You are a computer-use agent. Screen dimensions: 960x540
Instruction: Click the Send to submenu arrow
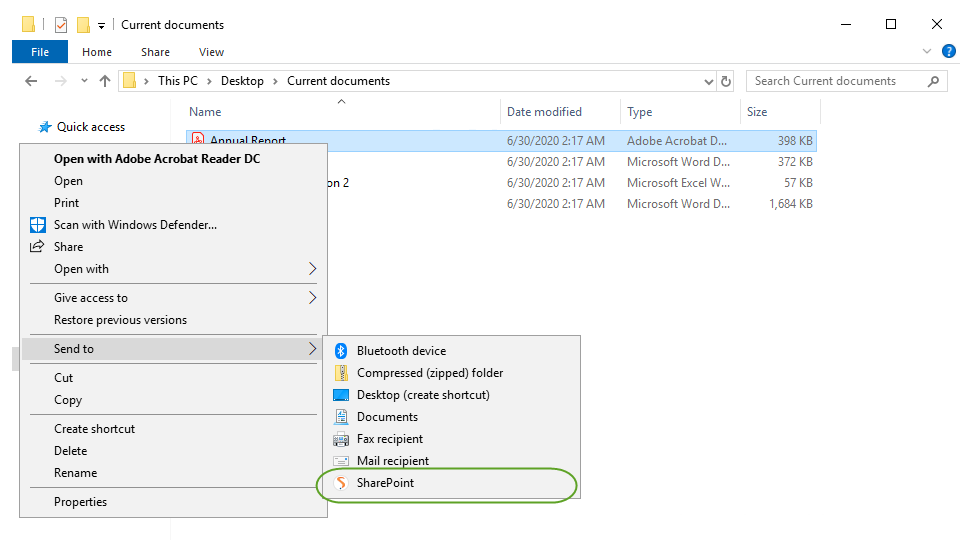pos(312,348)
